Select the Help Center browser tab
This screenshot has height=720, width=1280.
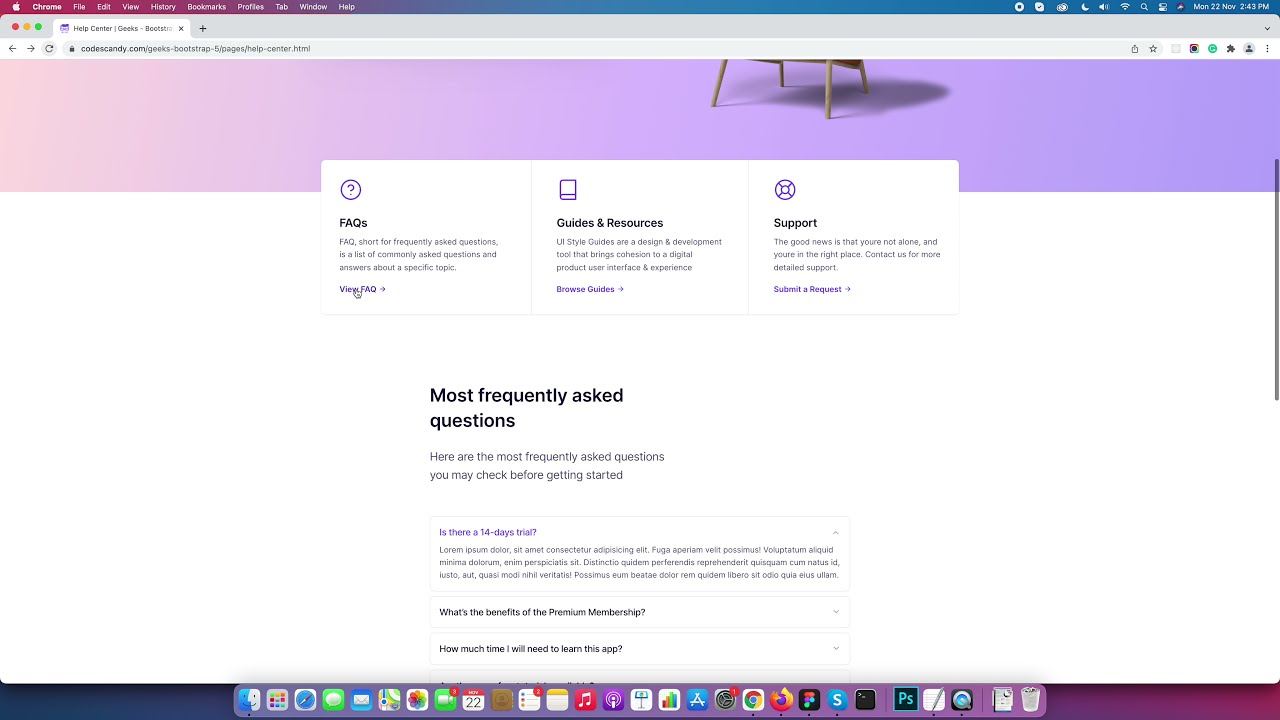pyautogui.click(x=121, y=28)
